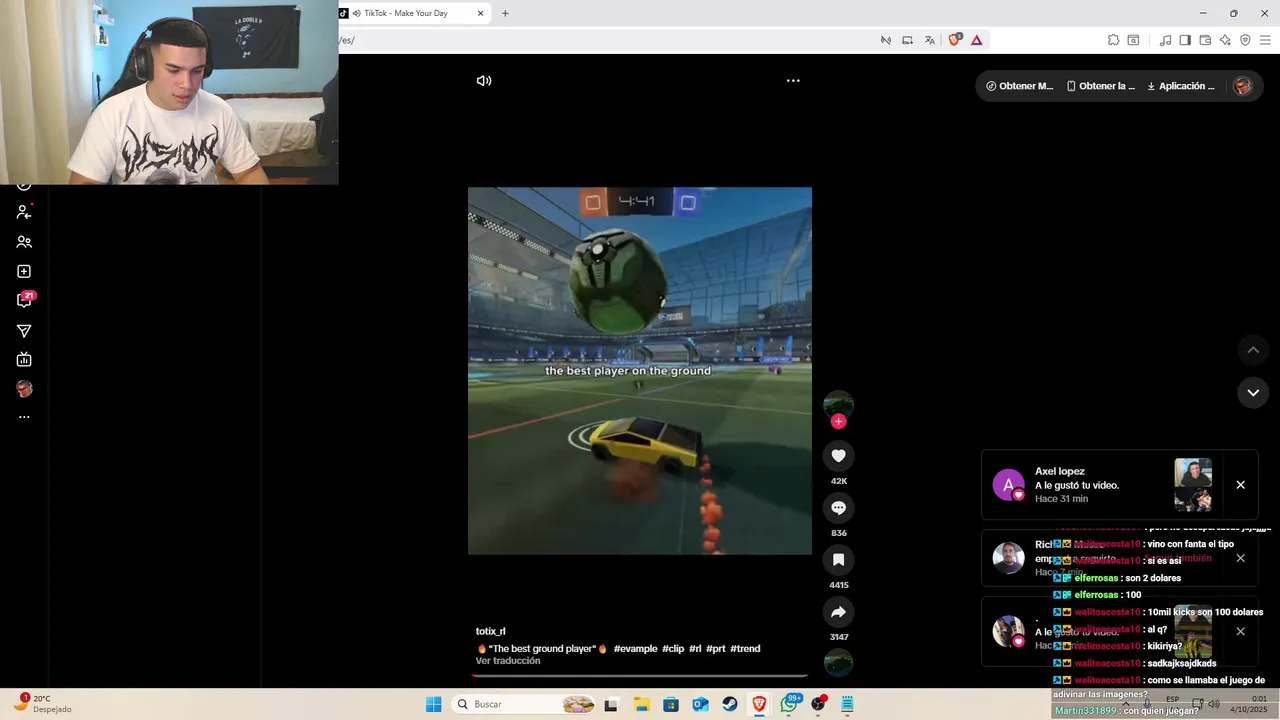Follow creator with the red plus badge
The width and height of the screenshot is (1280, 720).
(x=838, y=422)
